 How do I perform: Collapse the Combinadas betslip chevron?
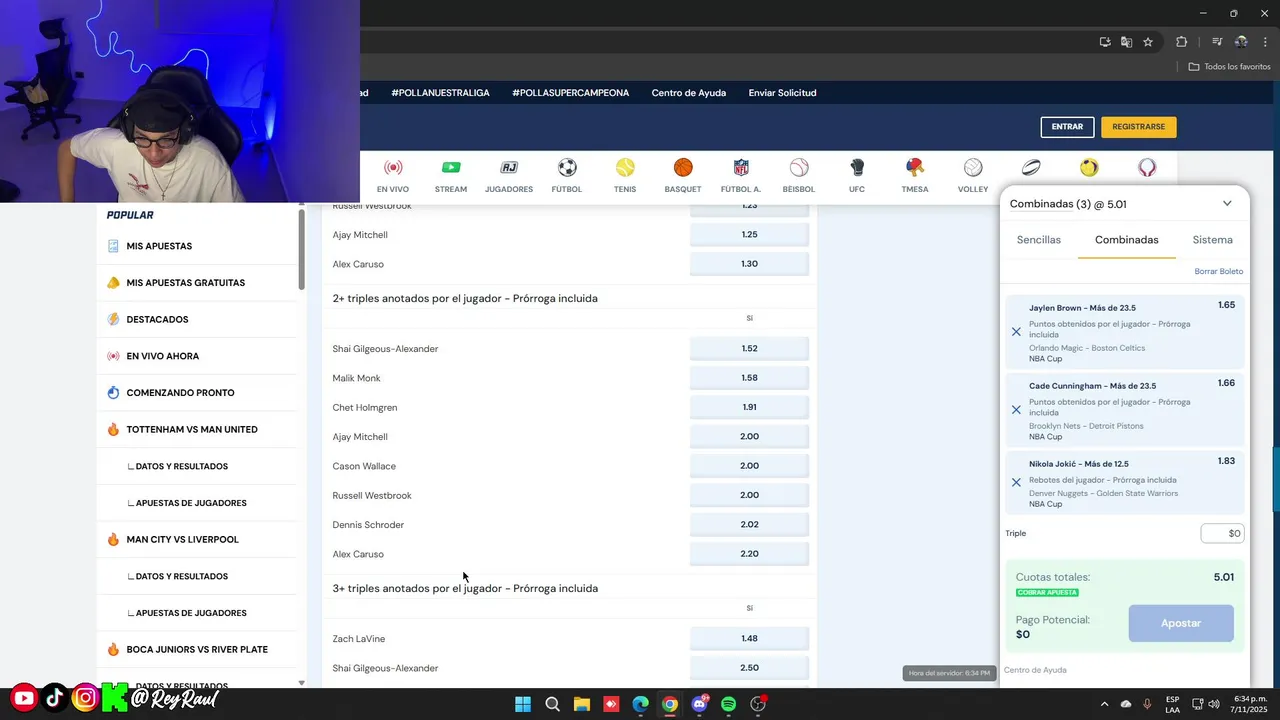[x=1227, y=204]
